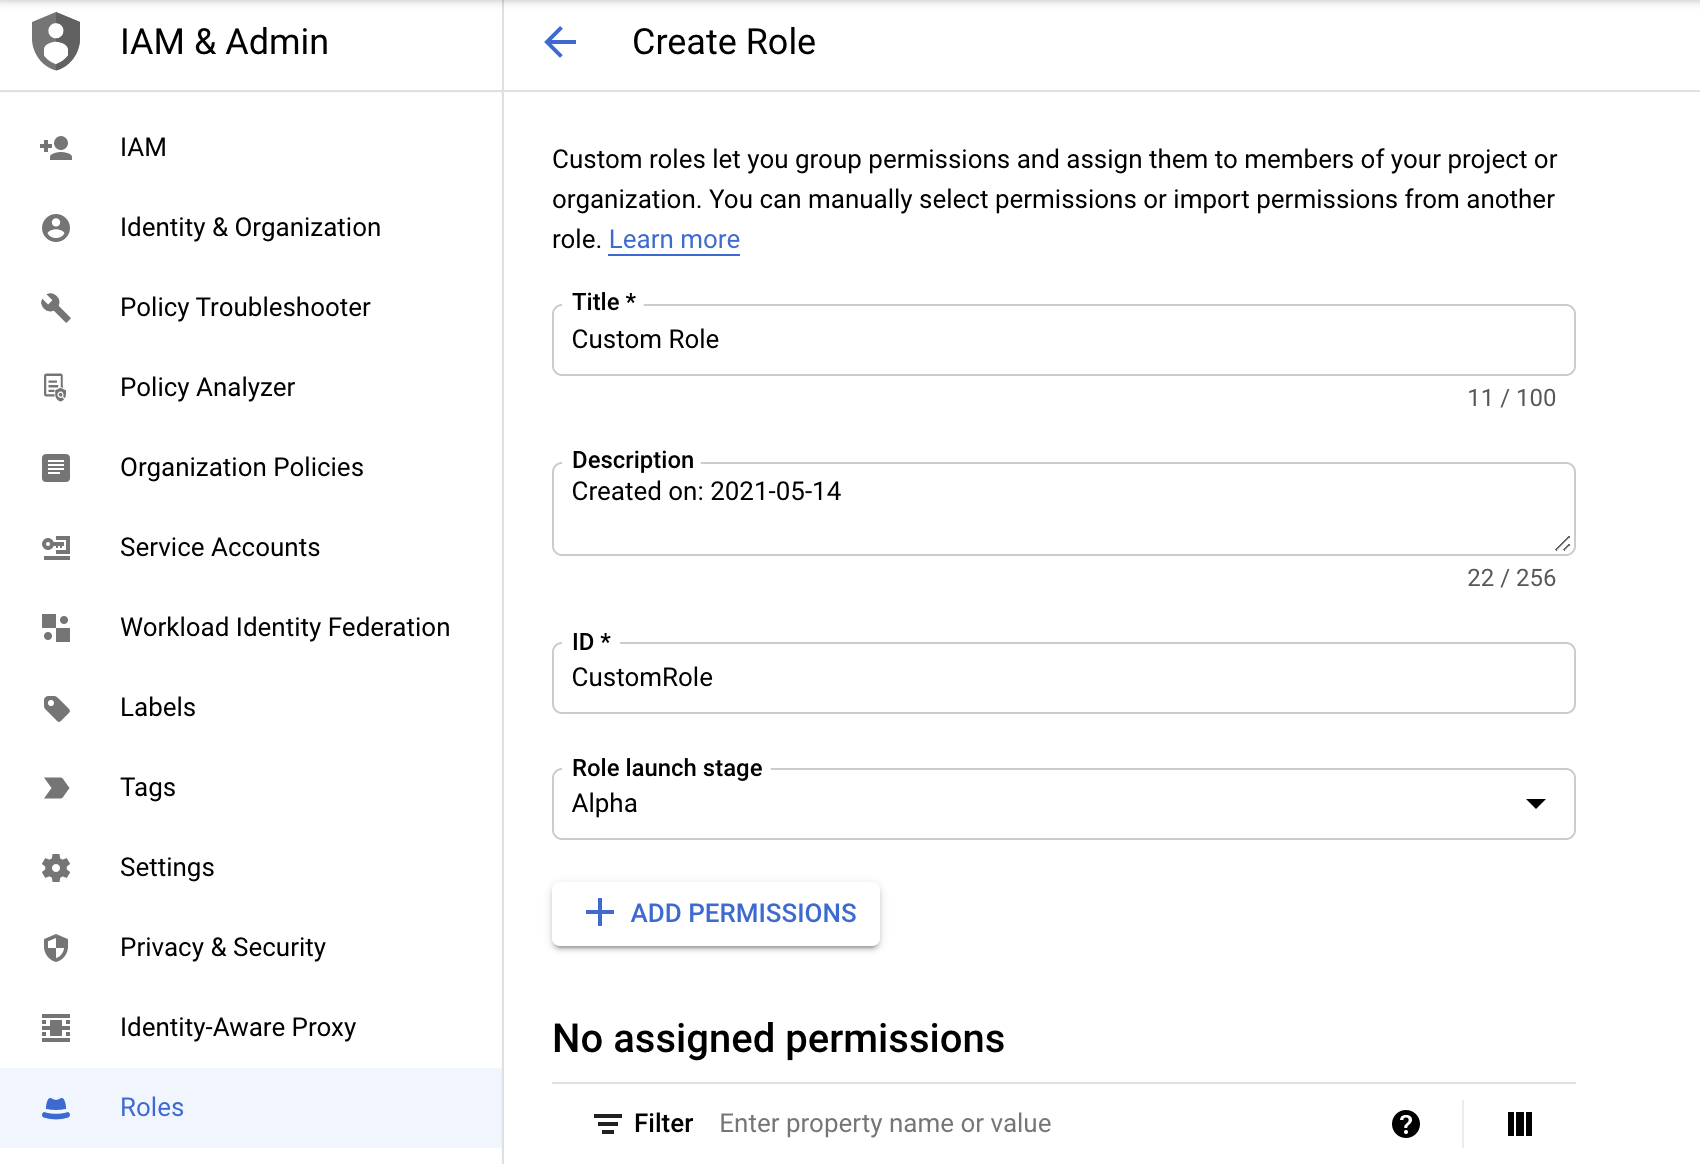The height and width of the screenshot is (1164, 1700).
Task: Open Identity-Aware Proxy
Action: tap(251, 1027)
